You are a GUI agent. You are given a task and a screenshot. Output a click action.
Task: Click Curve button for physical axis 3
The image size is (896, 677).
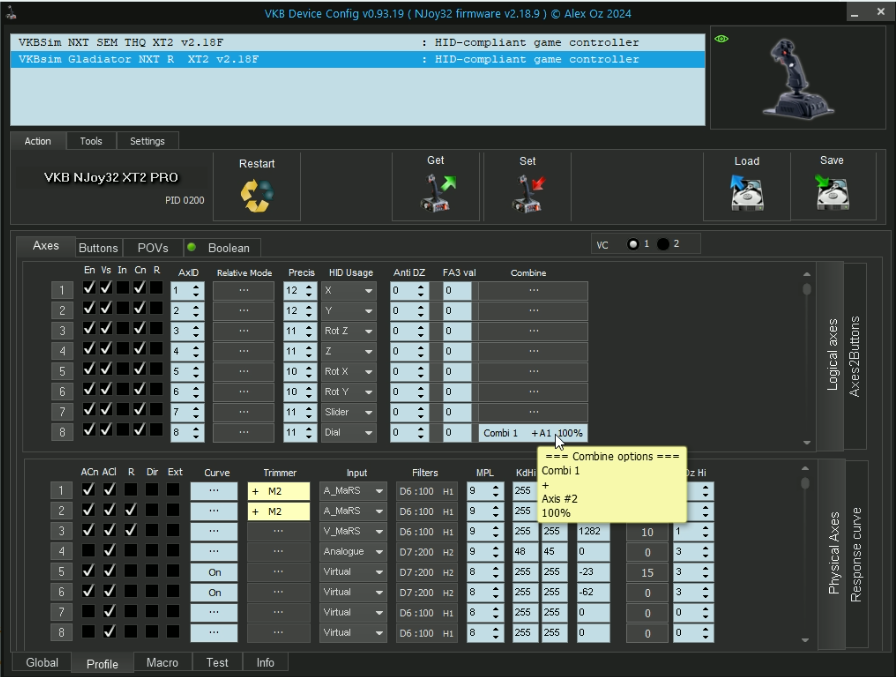pyautogui.click(x=214, y=531)
